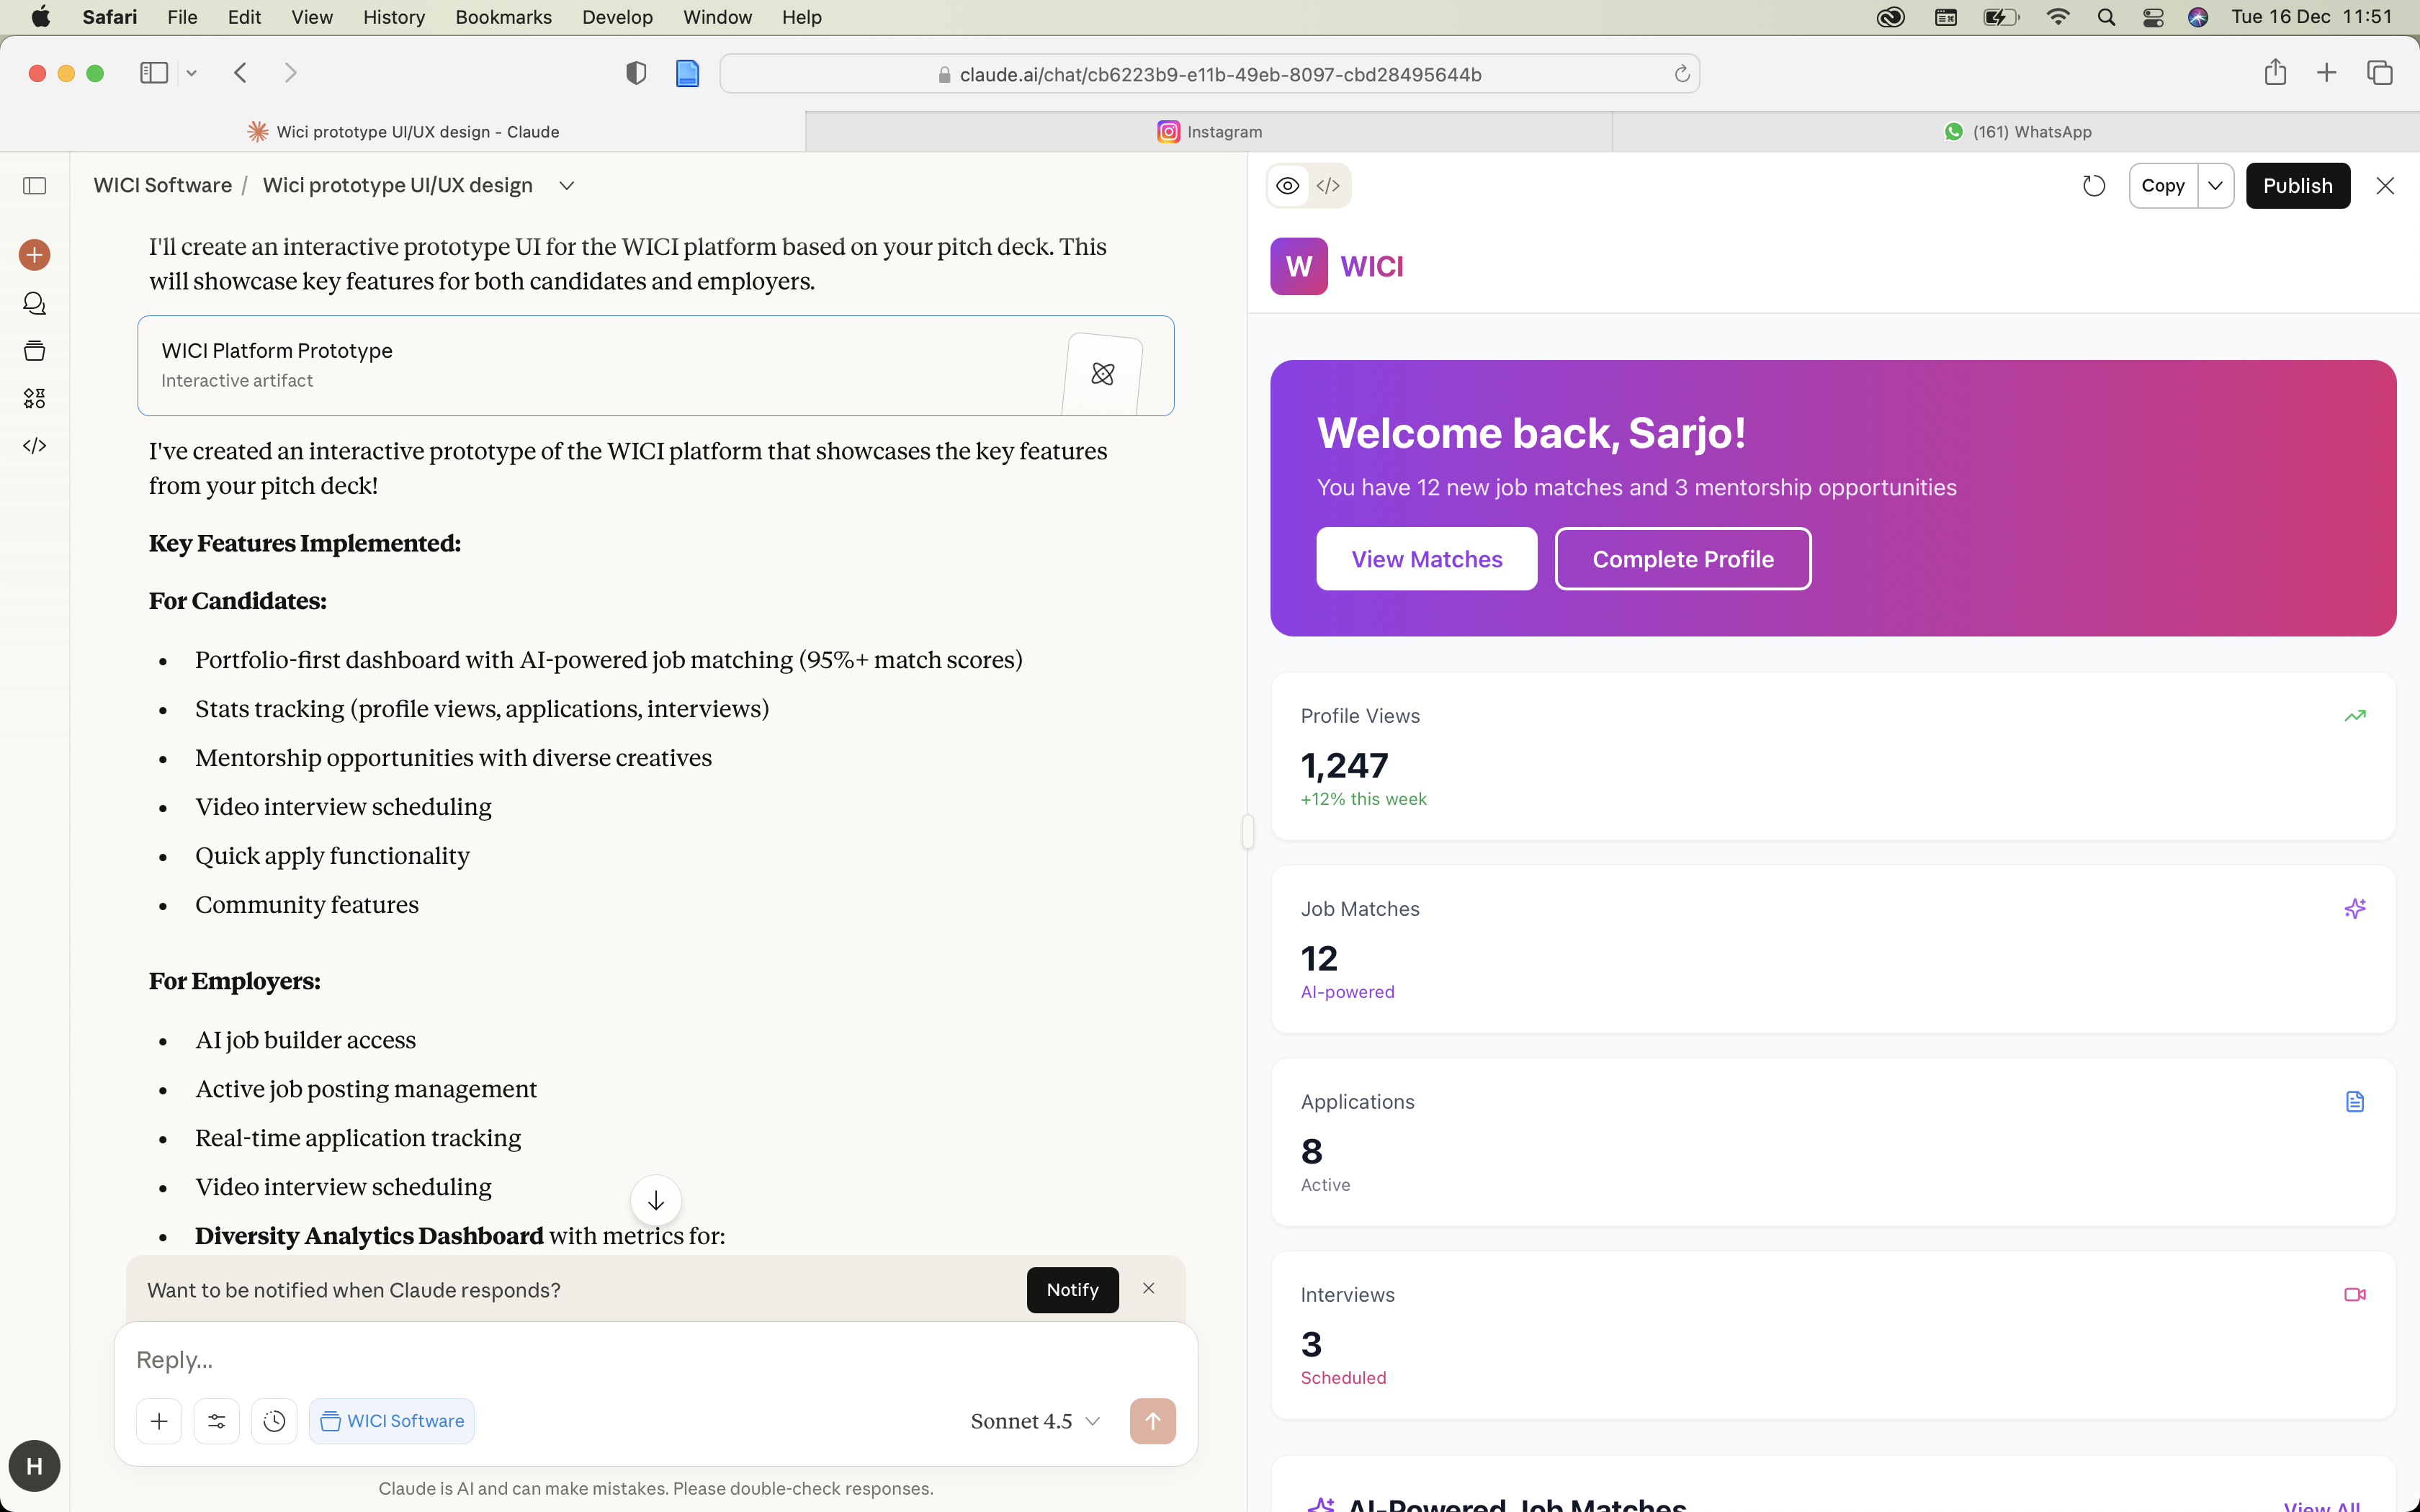Screen dimensions: 2420x1512
Task: Switch to the Instagram tab
Action: pyautogui.click(x=1209, y=132)
